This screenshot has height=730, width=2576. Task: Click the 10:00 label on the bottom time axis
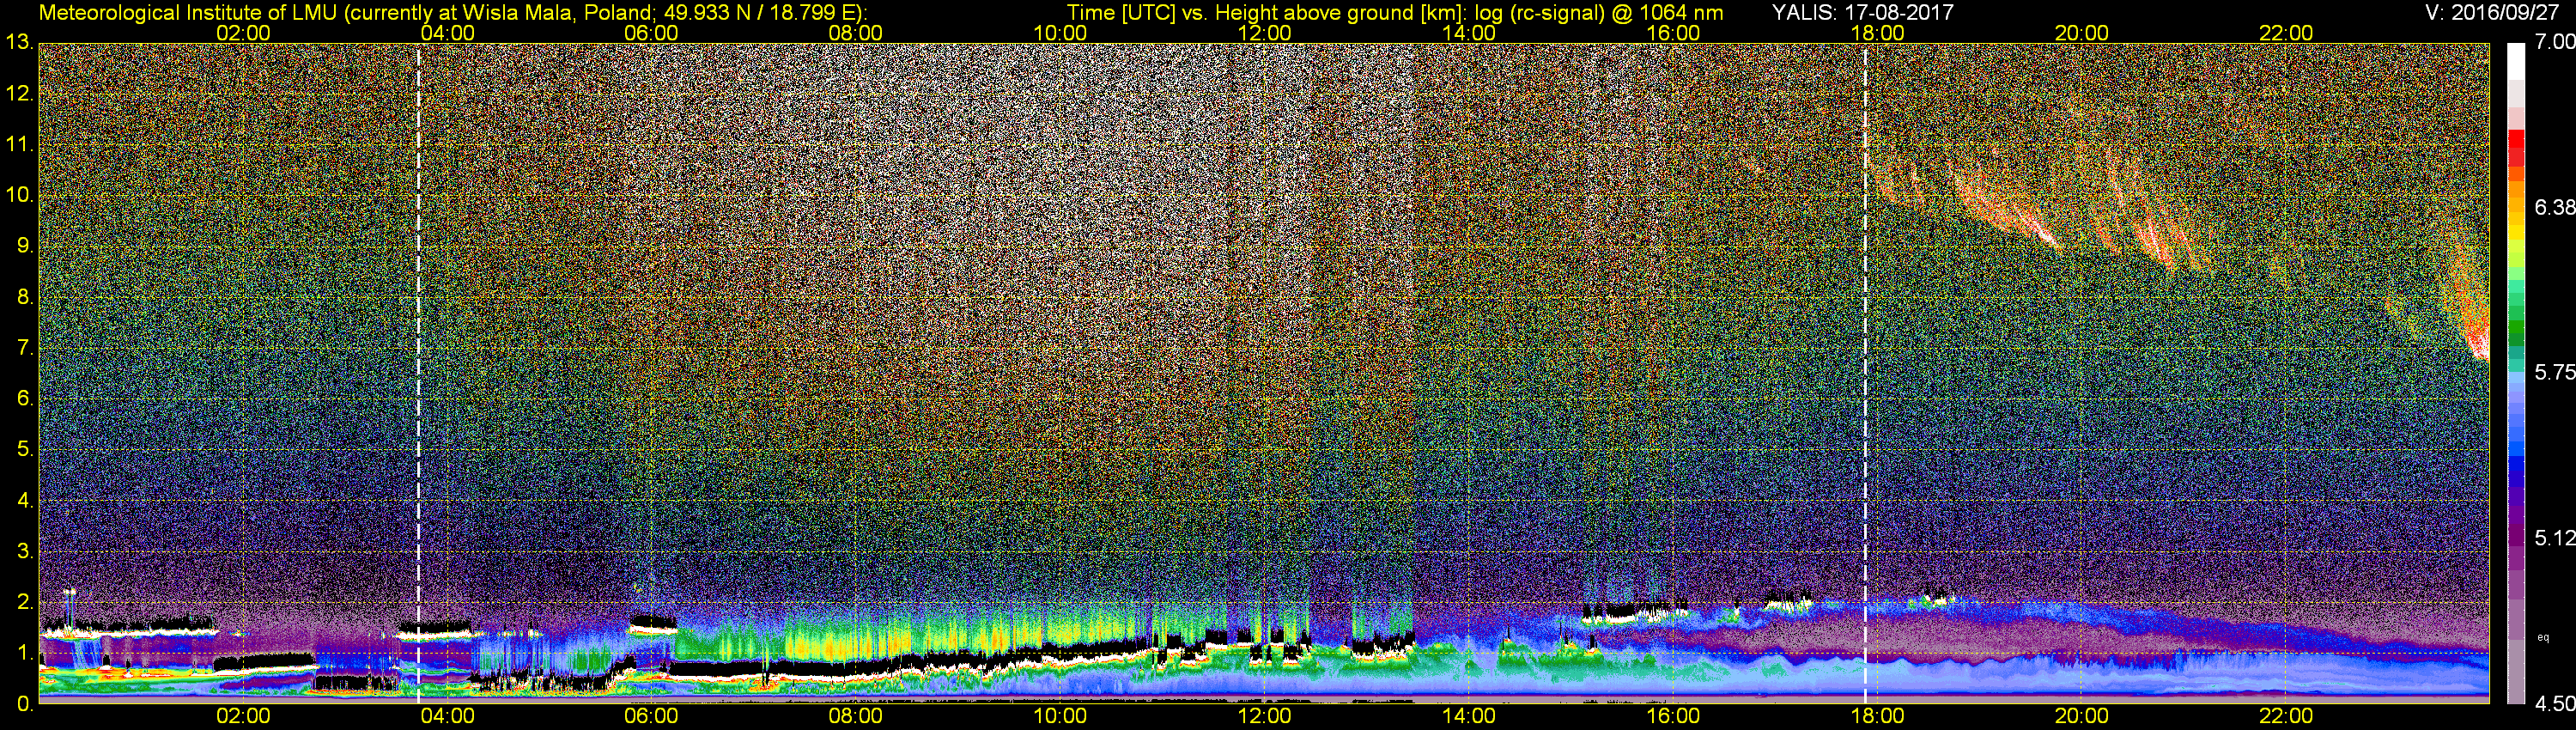(x=1060, y=716)
